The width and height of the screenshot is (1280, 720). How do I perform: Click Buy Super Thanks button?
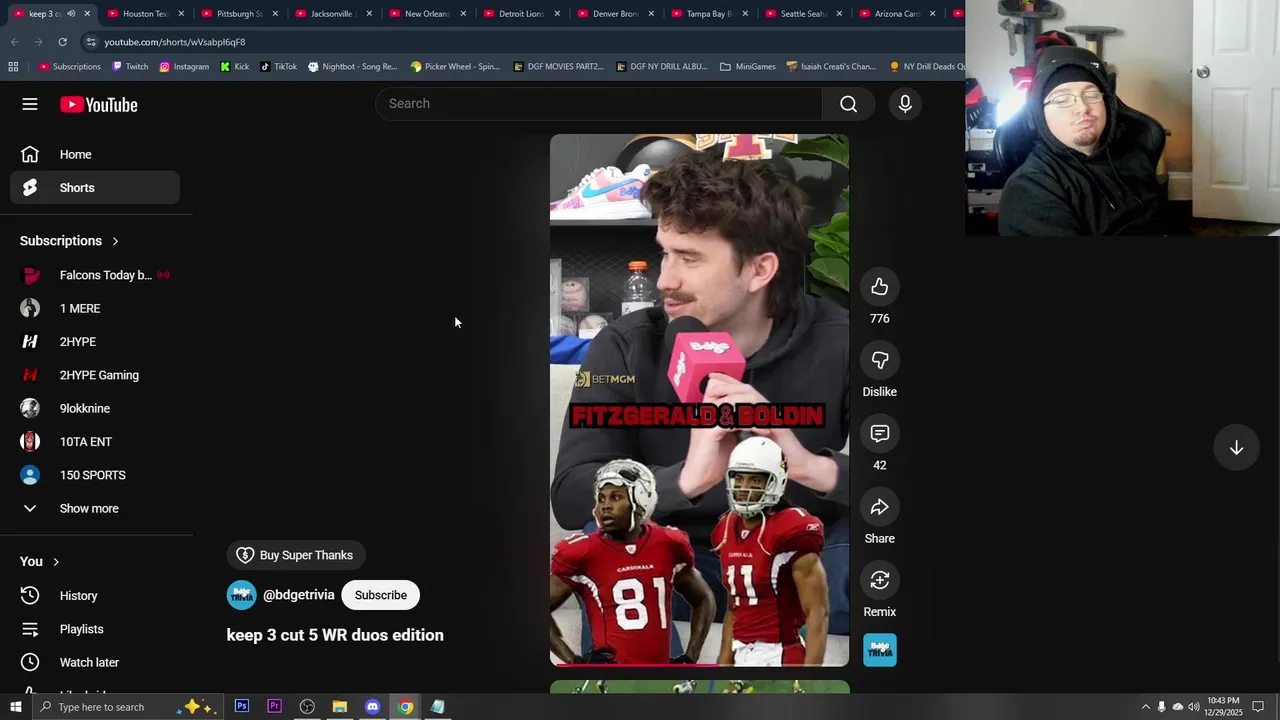tap(296, 555)
